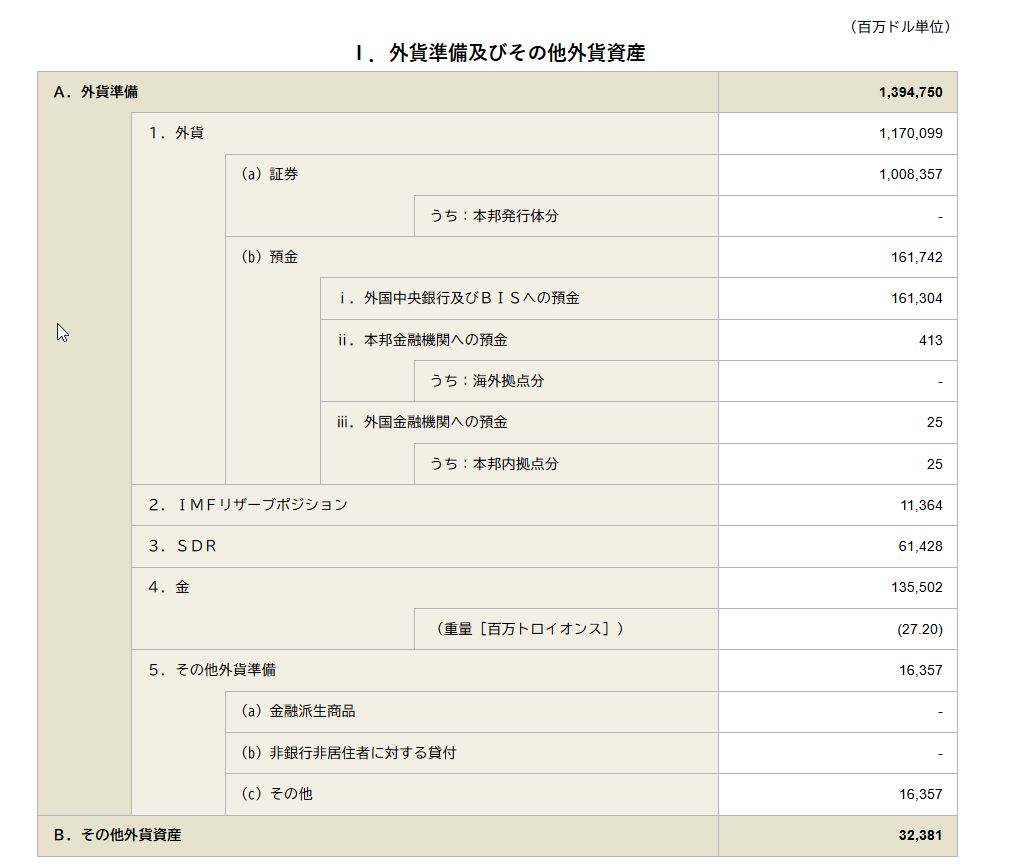Select the IMFリザーブポジション row
This screenshot has width=1013, height=868.
(248, 505)
